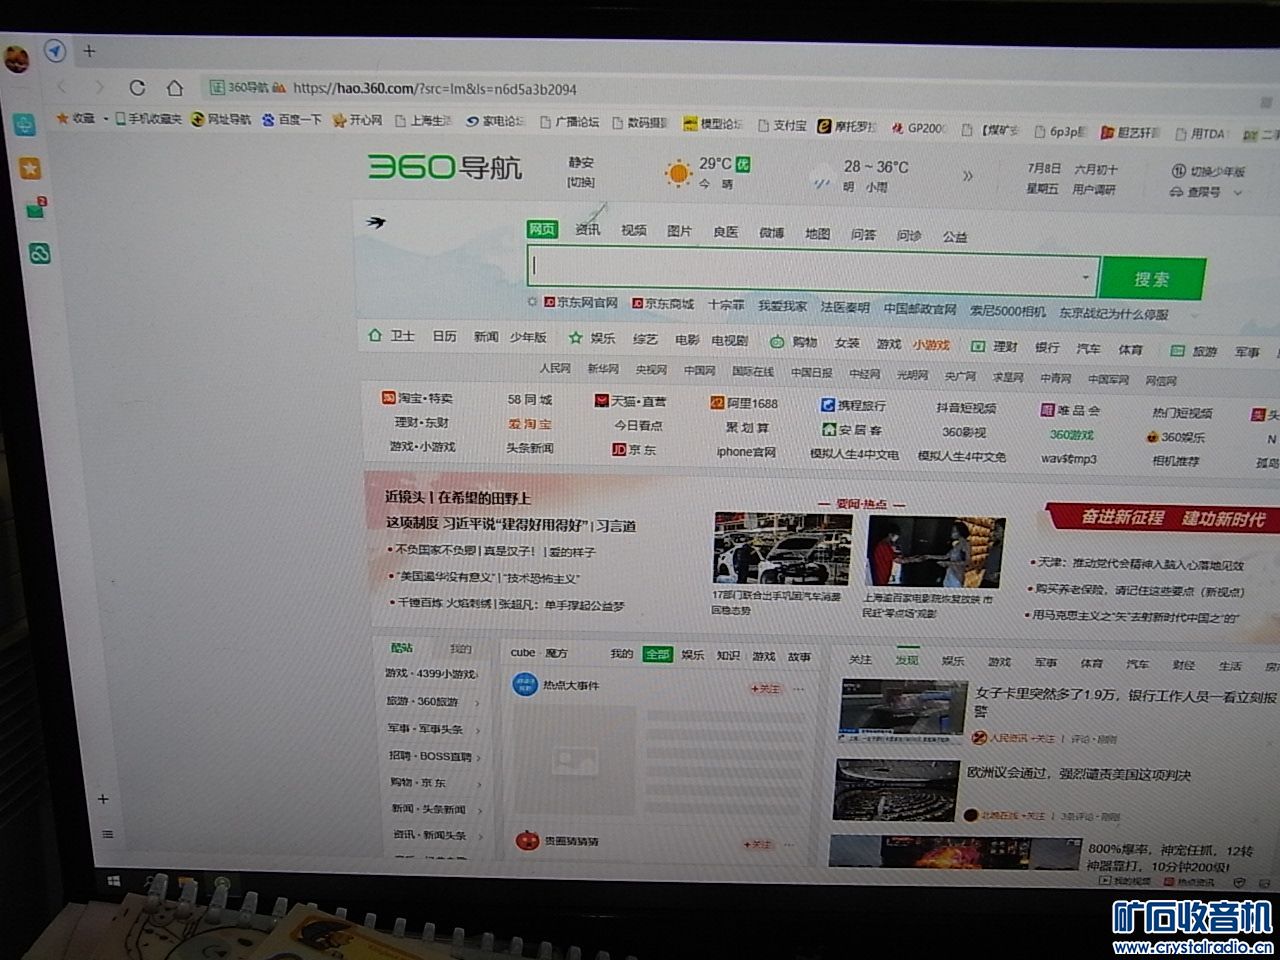Select the 全部 feed tab
This screenshot has height=960, width=1280.
(657, 654)
